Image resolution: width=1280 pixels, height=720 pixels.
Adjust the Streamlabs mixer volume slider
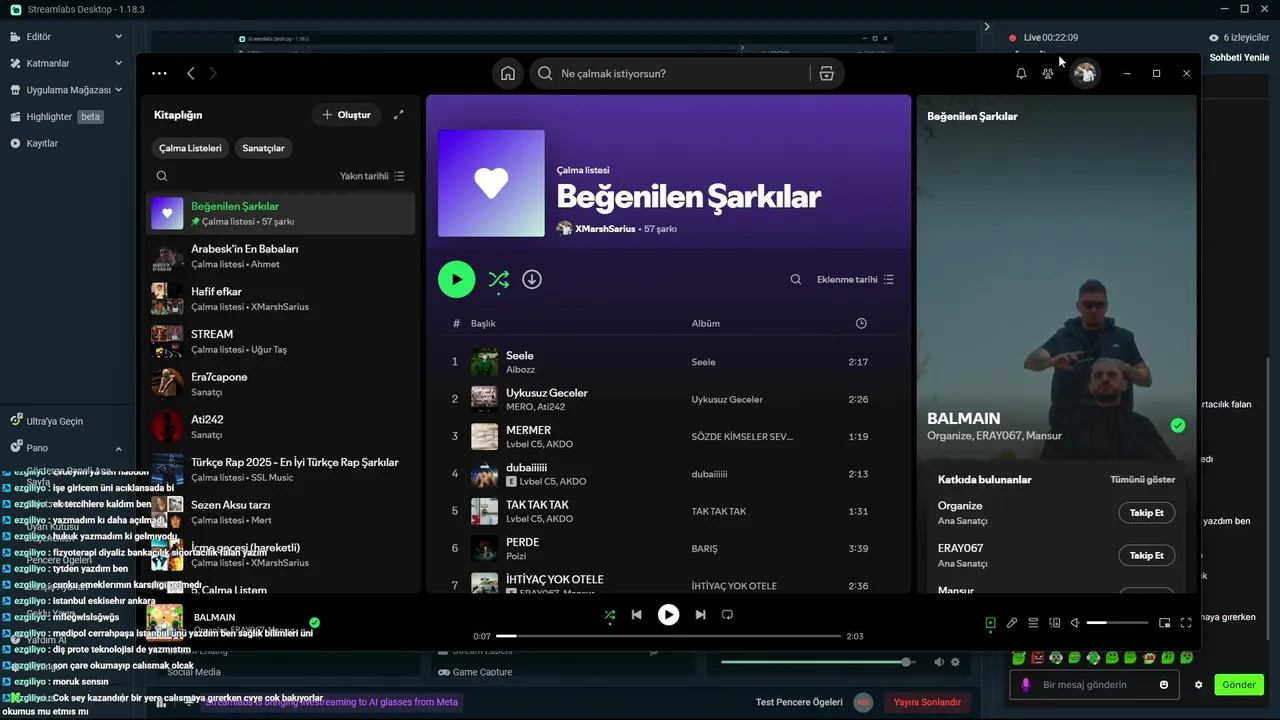pos(816,662)
